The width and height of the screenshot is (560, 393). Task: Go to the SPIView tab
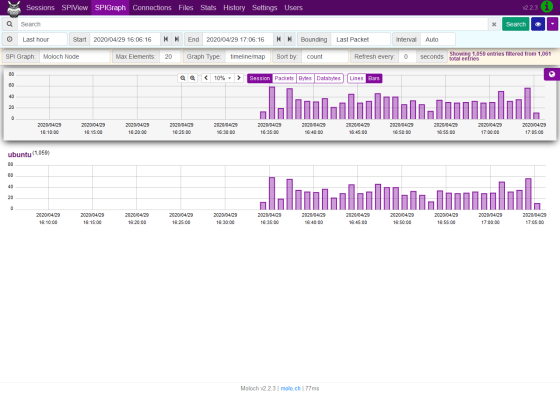pyautogui.click(x=75, y=8)
